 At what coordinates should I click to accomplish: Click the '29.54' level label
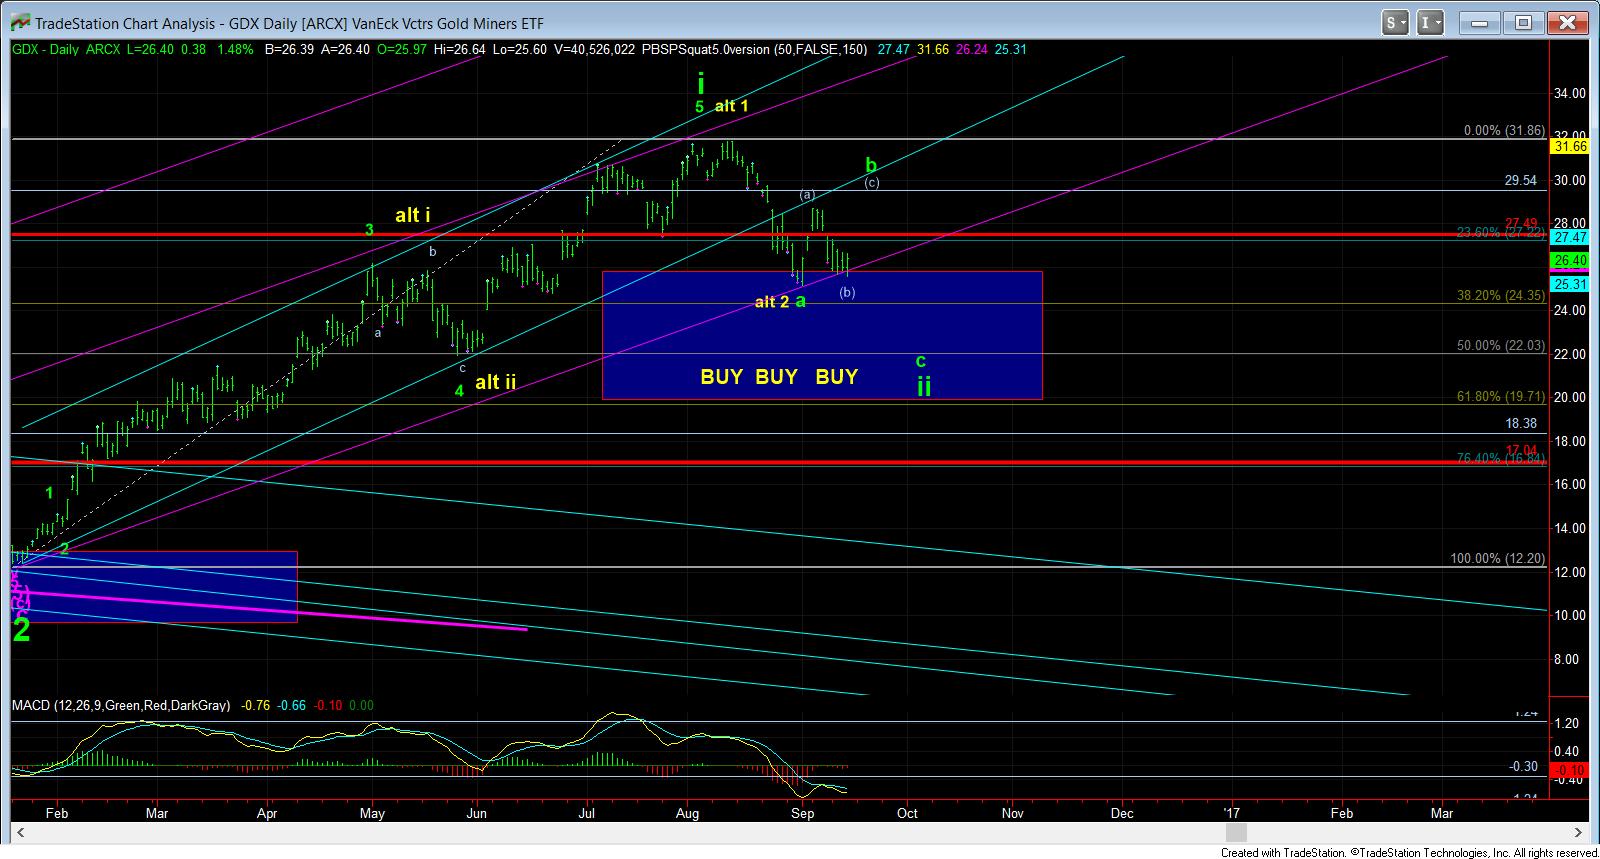(1520, 181)
